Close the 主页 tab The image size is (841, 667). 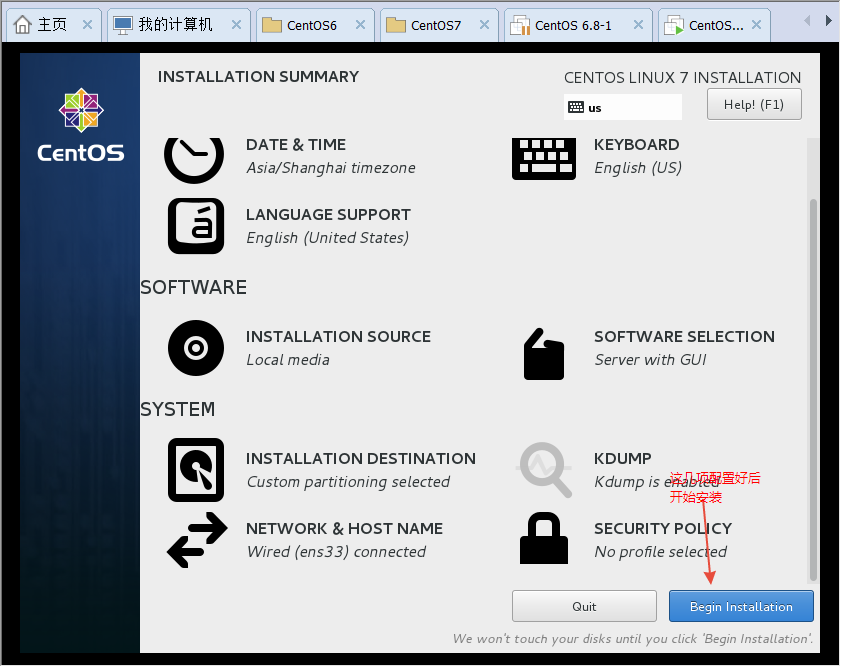(x=87, y=25)
